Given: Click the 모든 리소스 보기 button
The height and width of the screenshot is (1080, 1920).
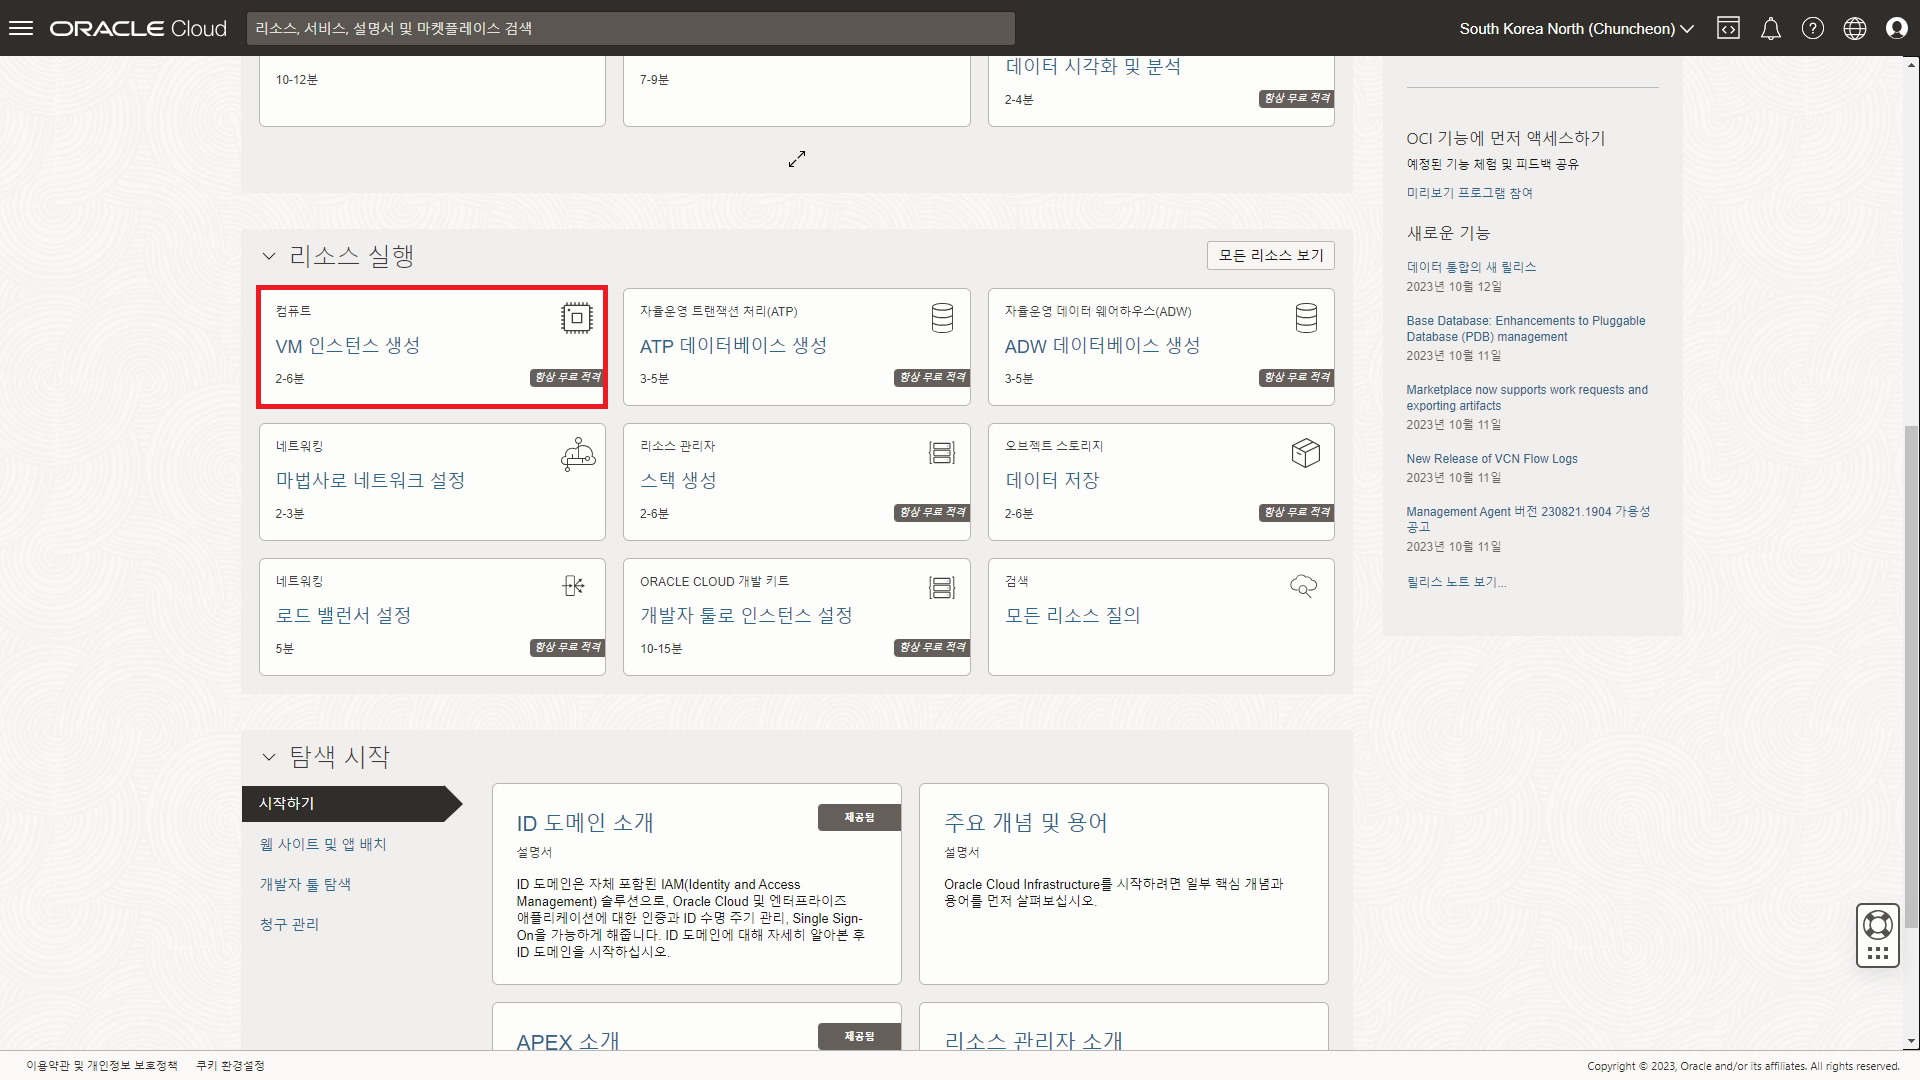Looking at the screenshot, I should [x=1270, y=255].
